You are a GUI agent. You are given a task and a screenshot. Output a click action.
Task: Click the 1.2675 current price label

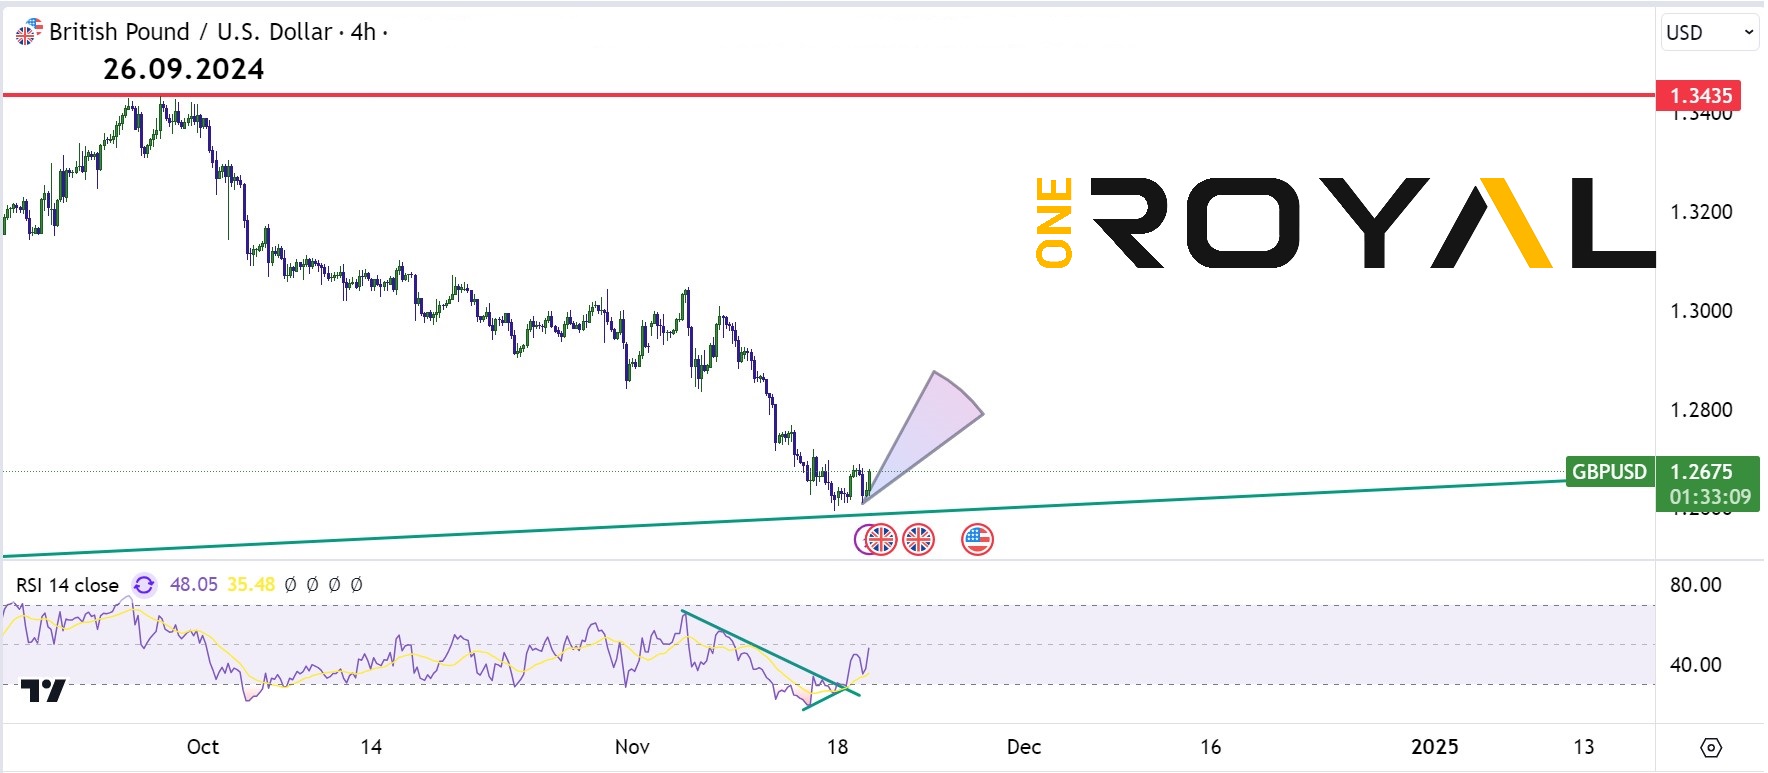click(x=1701, y=471)
